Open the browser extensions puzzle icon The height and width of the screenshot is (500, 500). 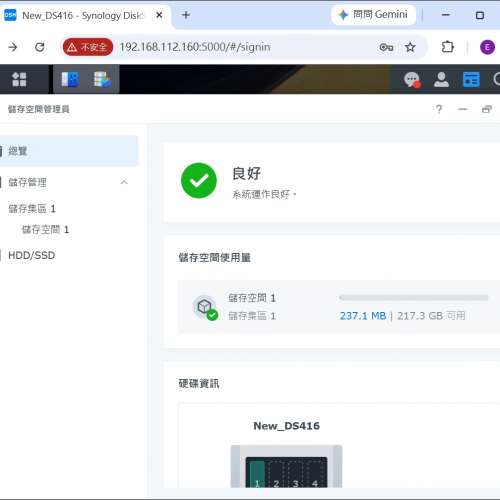pos(447,47)
